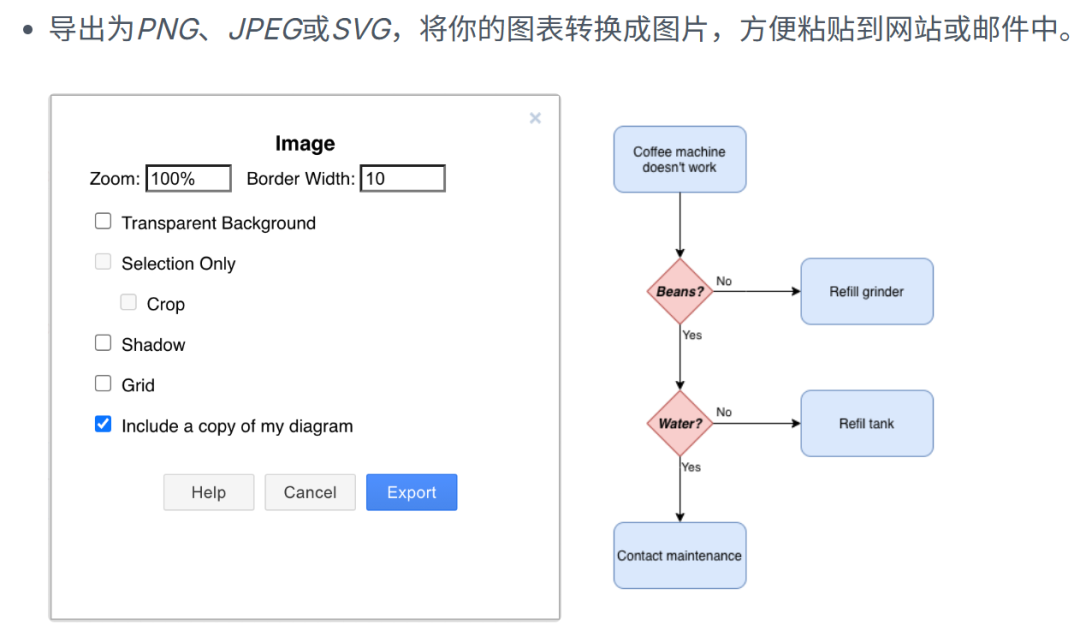Toggle the Crop checkbox
Image resolution: width=1080 pixels, height=642 pixels.
(x=128, y=303)
